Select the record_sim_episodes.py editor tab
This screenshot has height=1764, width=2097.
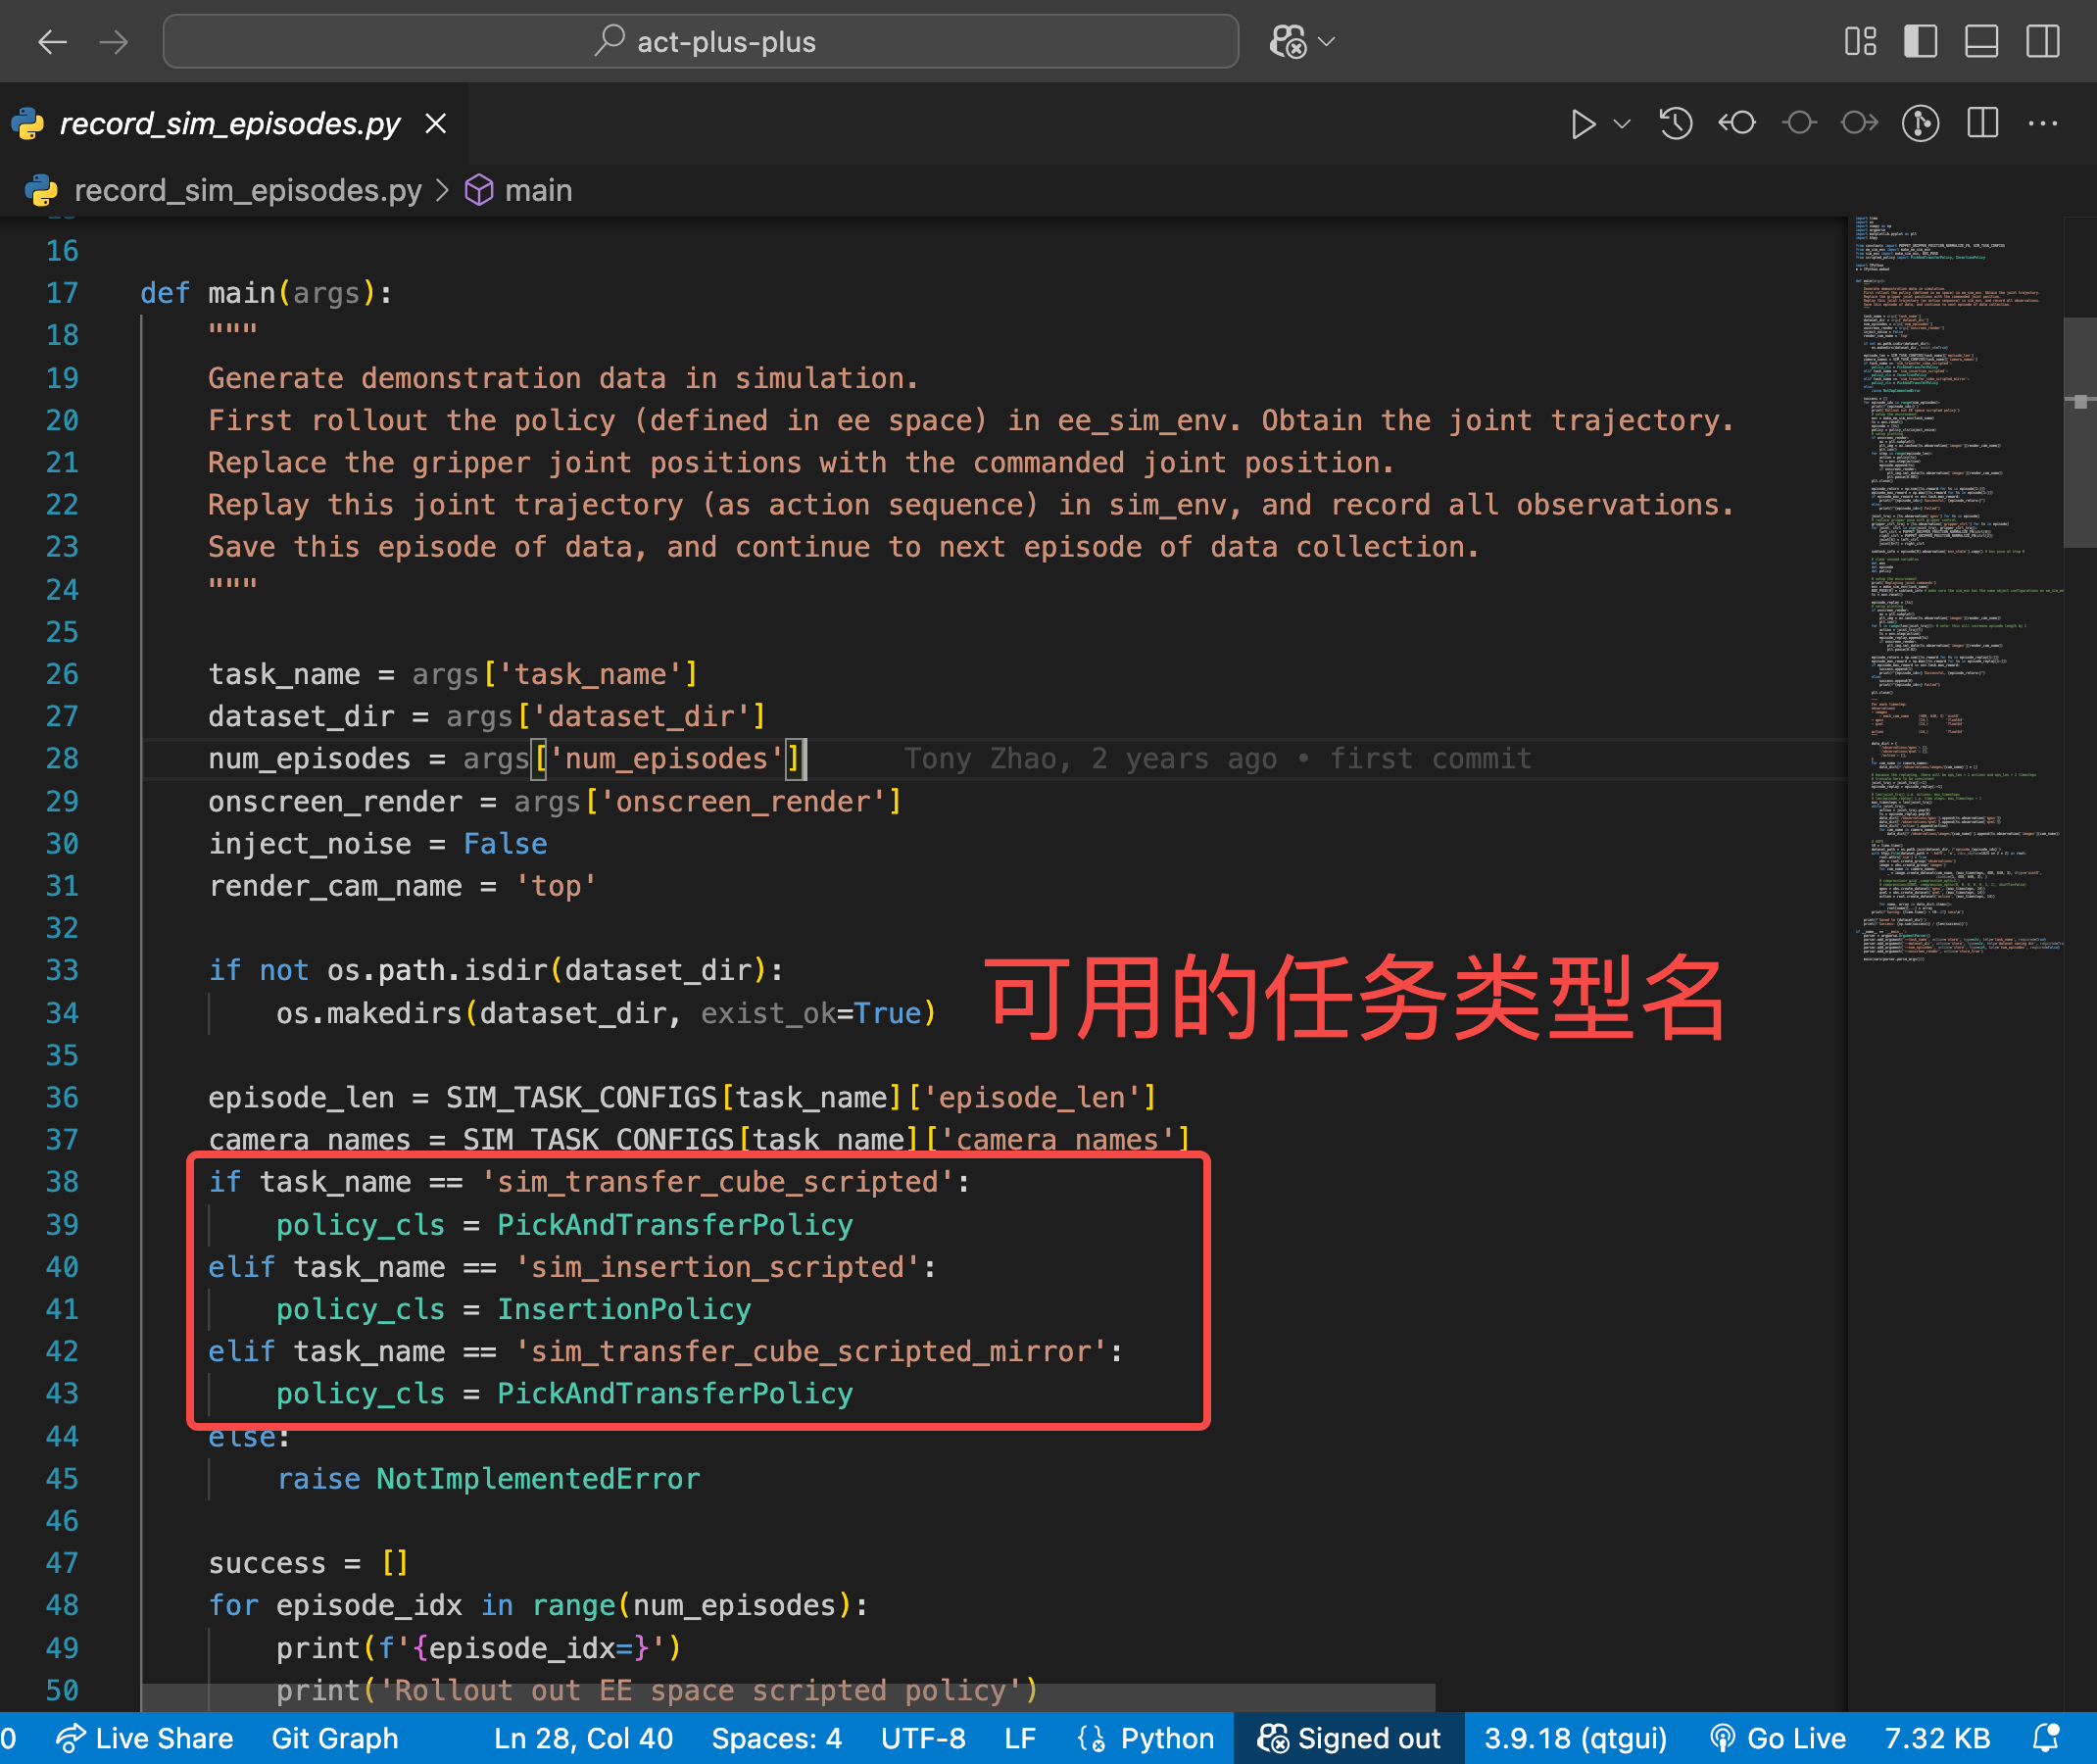pos(229,124)
